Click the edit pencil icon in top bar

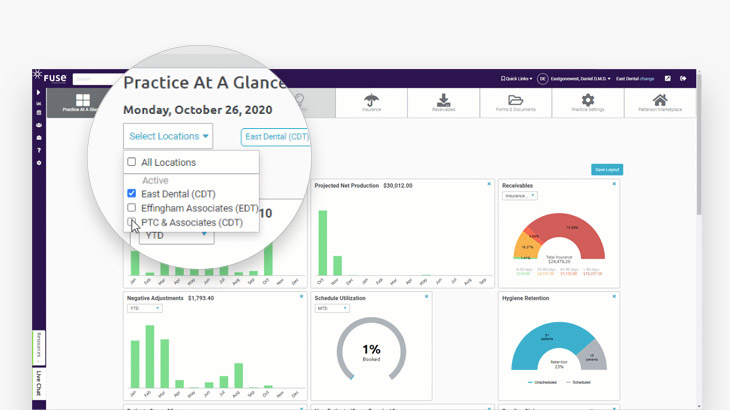pyautogui.click(x=668, y=79)
